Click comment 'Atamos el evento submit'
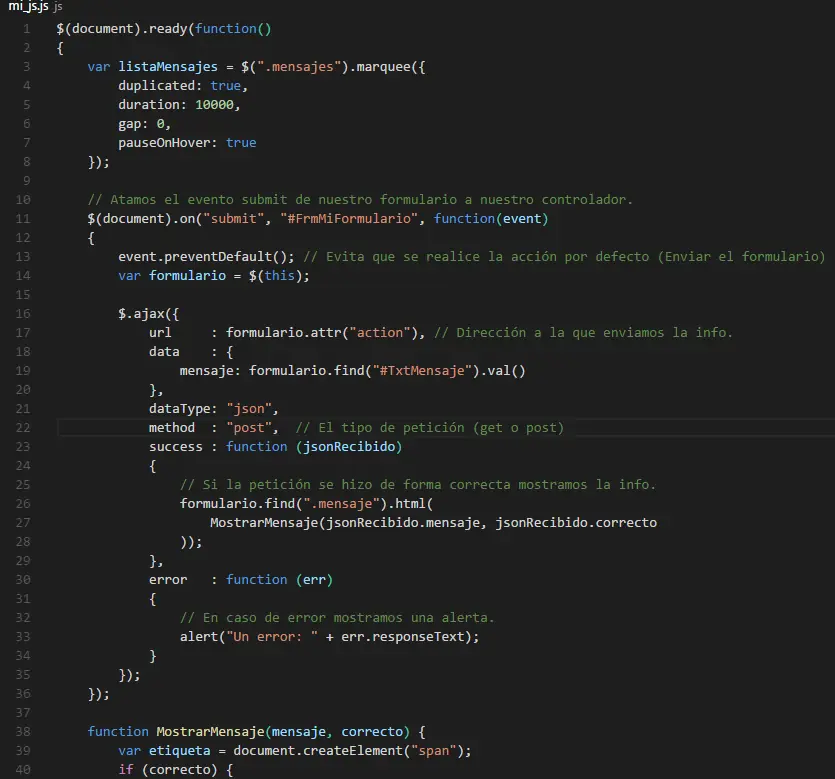This screenshot has width=835, height=779. click(x=360, y=200)
